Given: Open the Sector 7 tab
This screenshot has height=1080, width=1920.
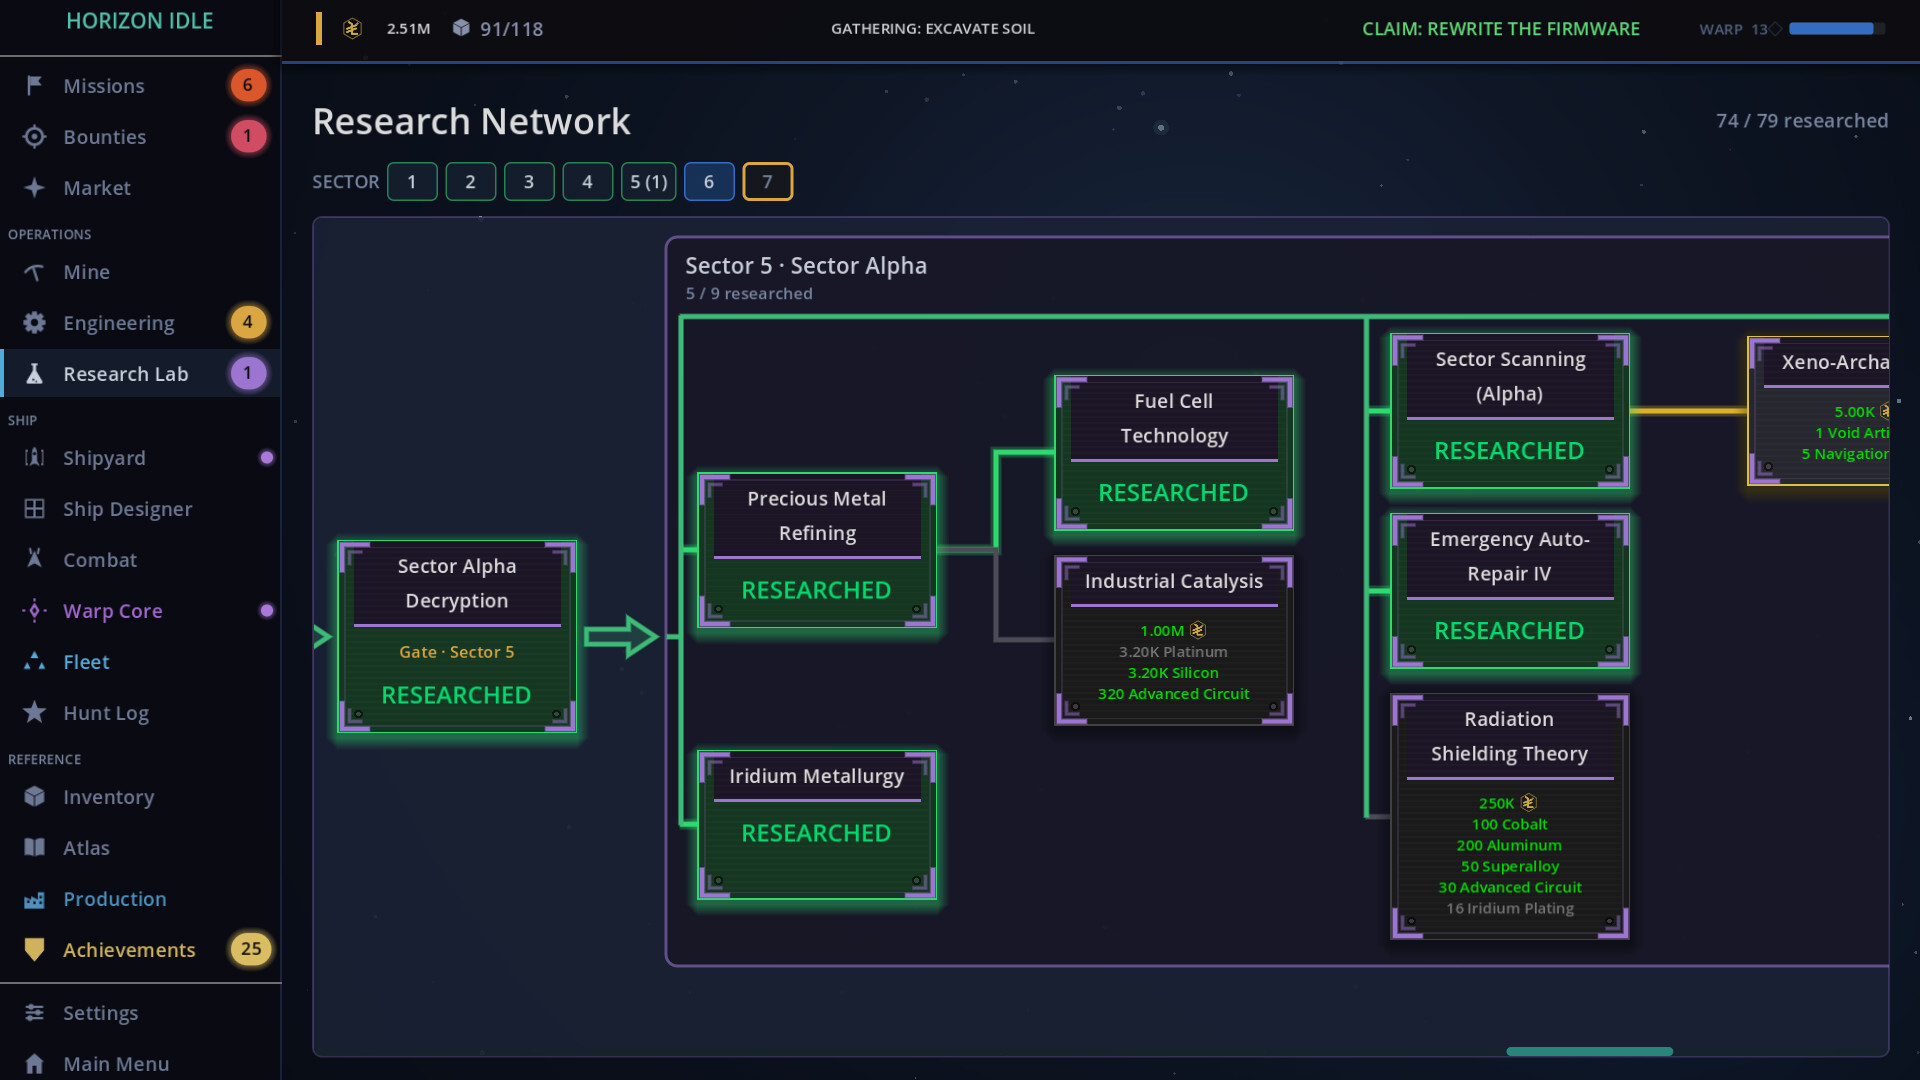Looking at the screenshot, I should [767, 181].
